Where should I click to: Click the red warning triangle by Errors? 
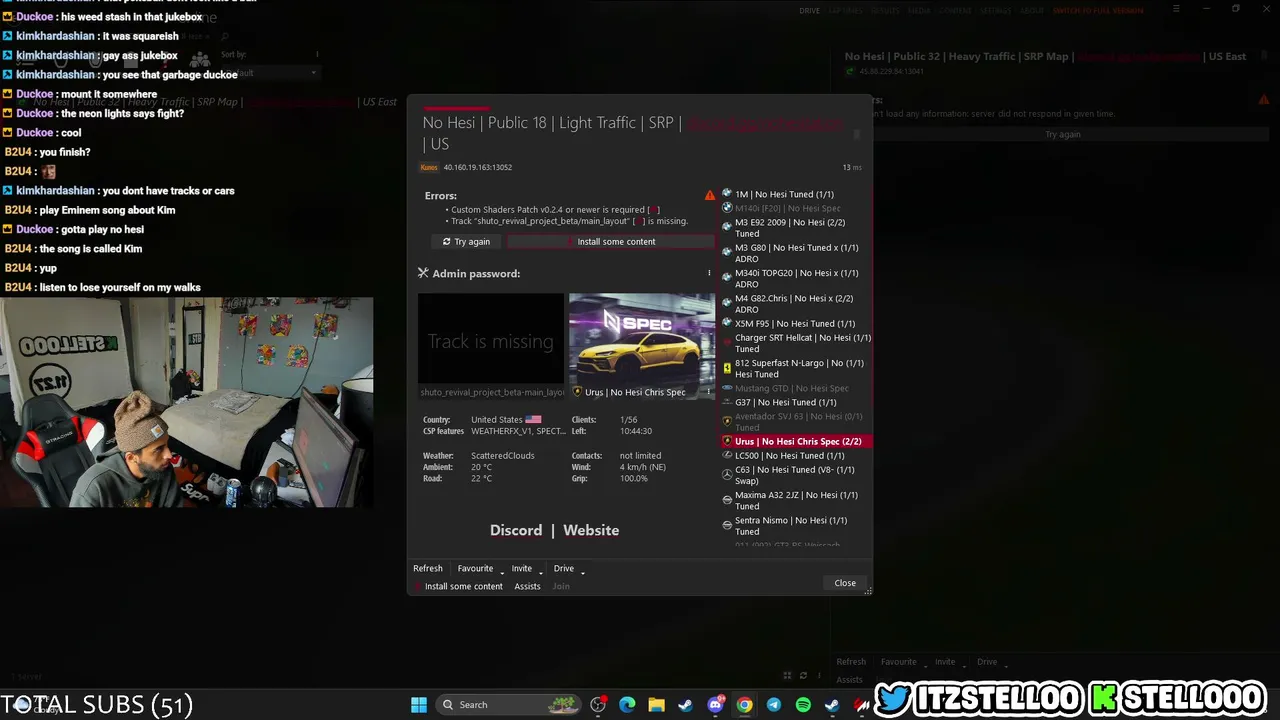[x=710, y=195]
